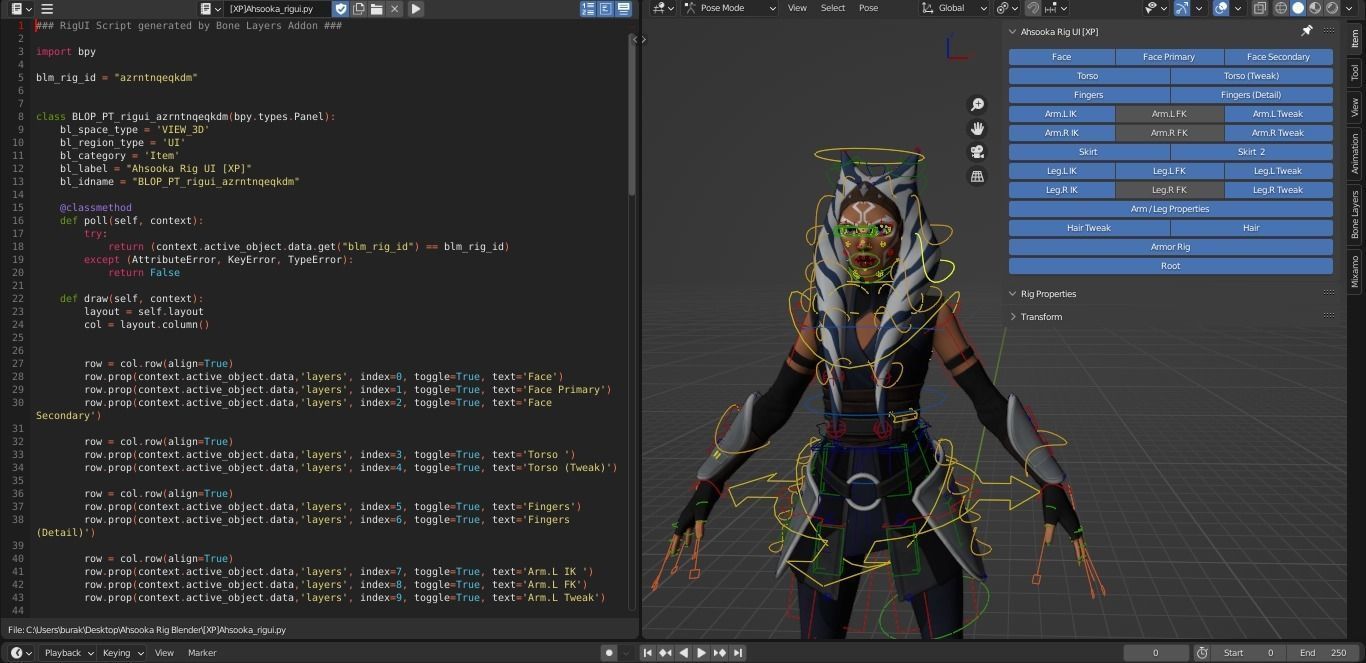Viewport: 1366px width, 663px height.
Task: Open the Global transform orientation dropdown
Action: pyautogui.click(x=955, y=8)
